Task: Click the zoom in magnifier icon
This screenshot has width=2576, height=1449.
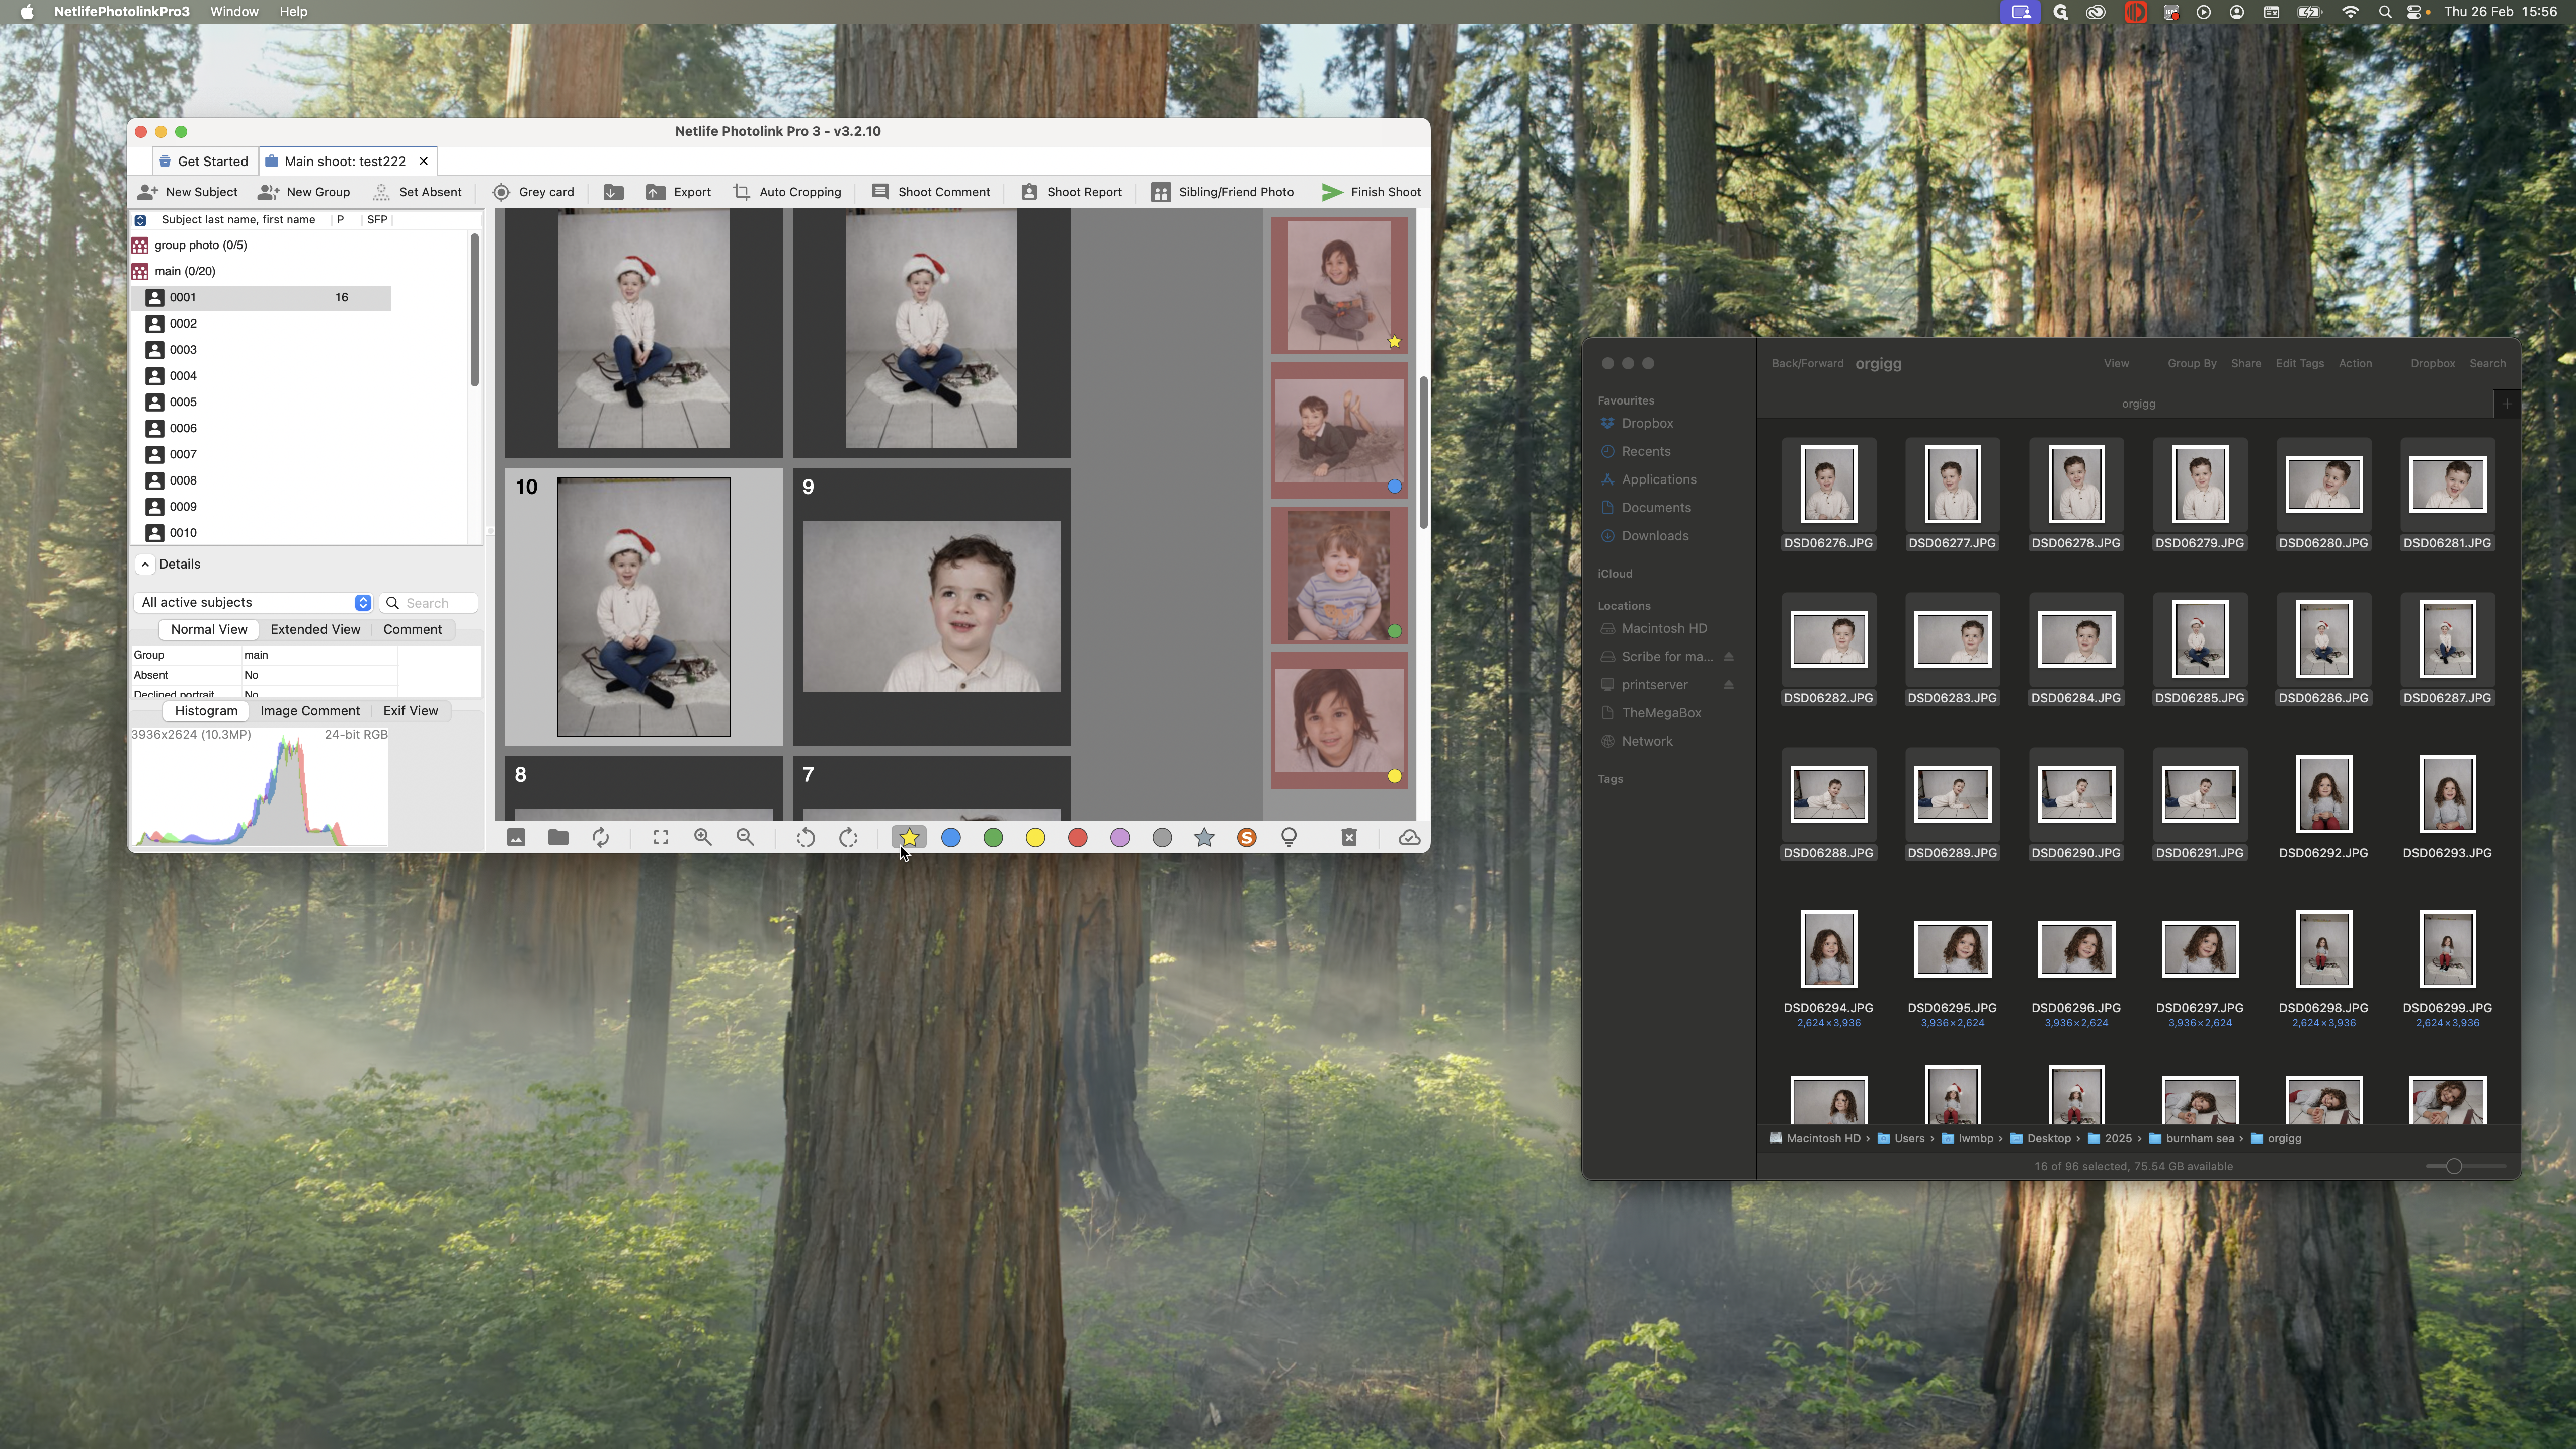Action: coord(703,838)
